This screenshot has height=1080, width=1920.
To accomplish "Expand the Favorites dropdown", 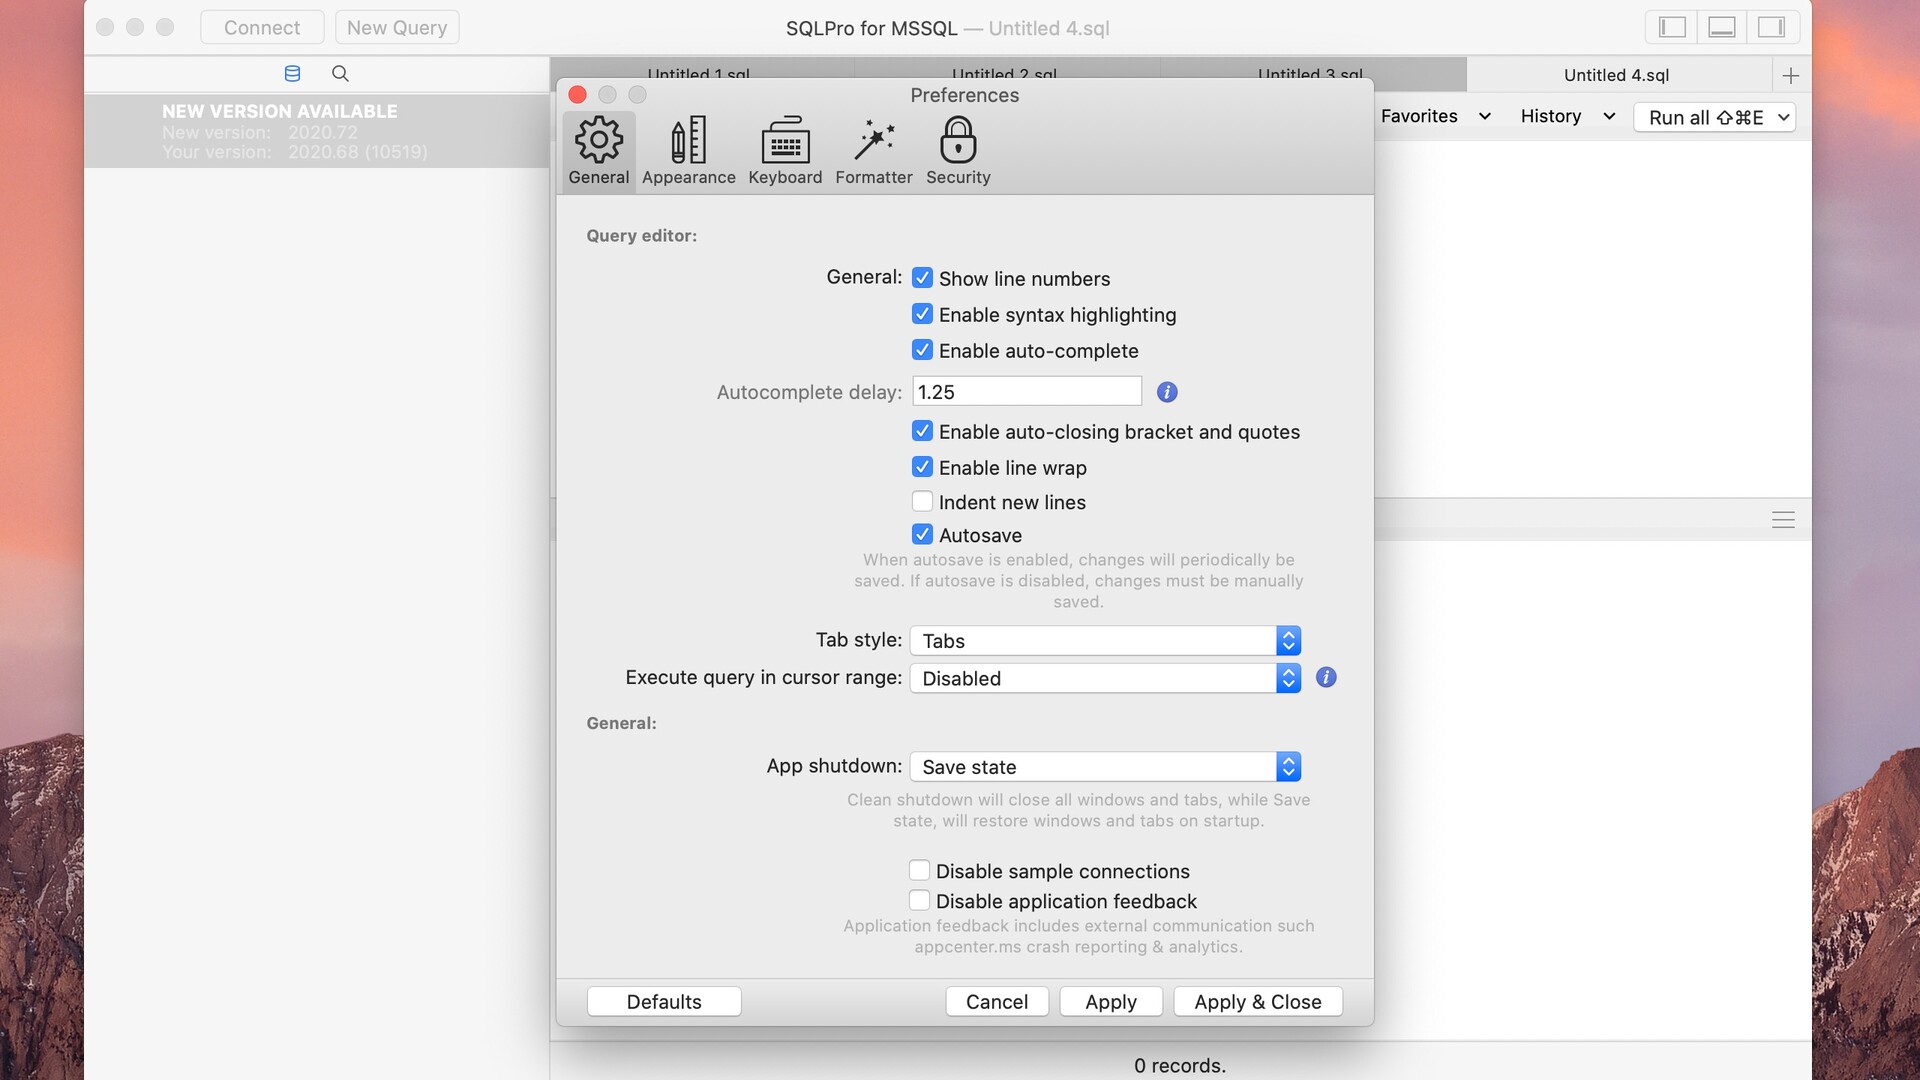I will point(1436,116).
